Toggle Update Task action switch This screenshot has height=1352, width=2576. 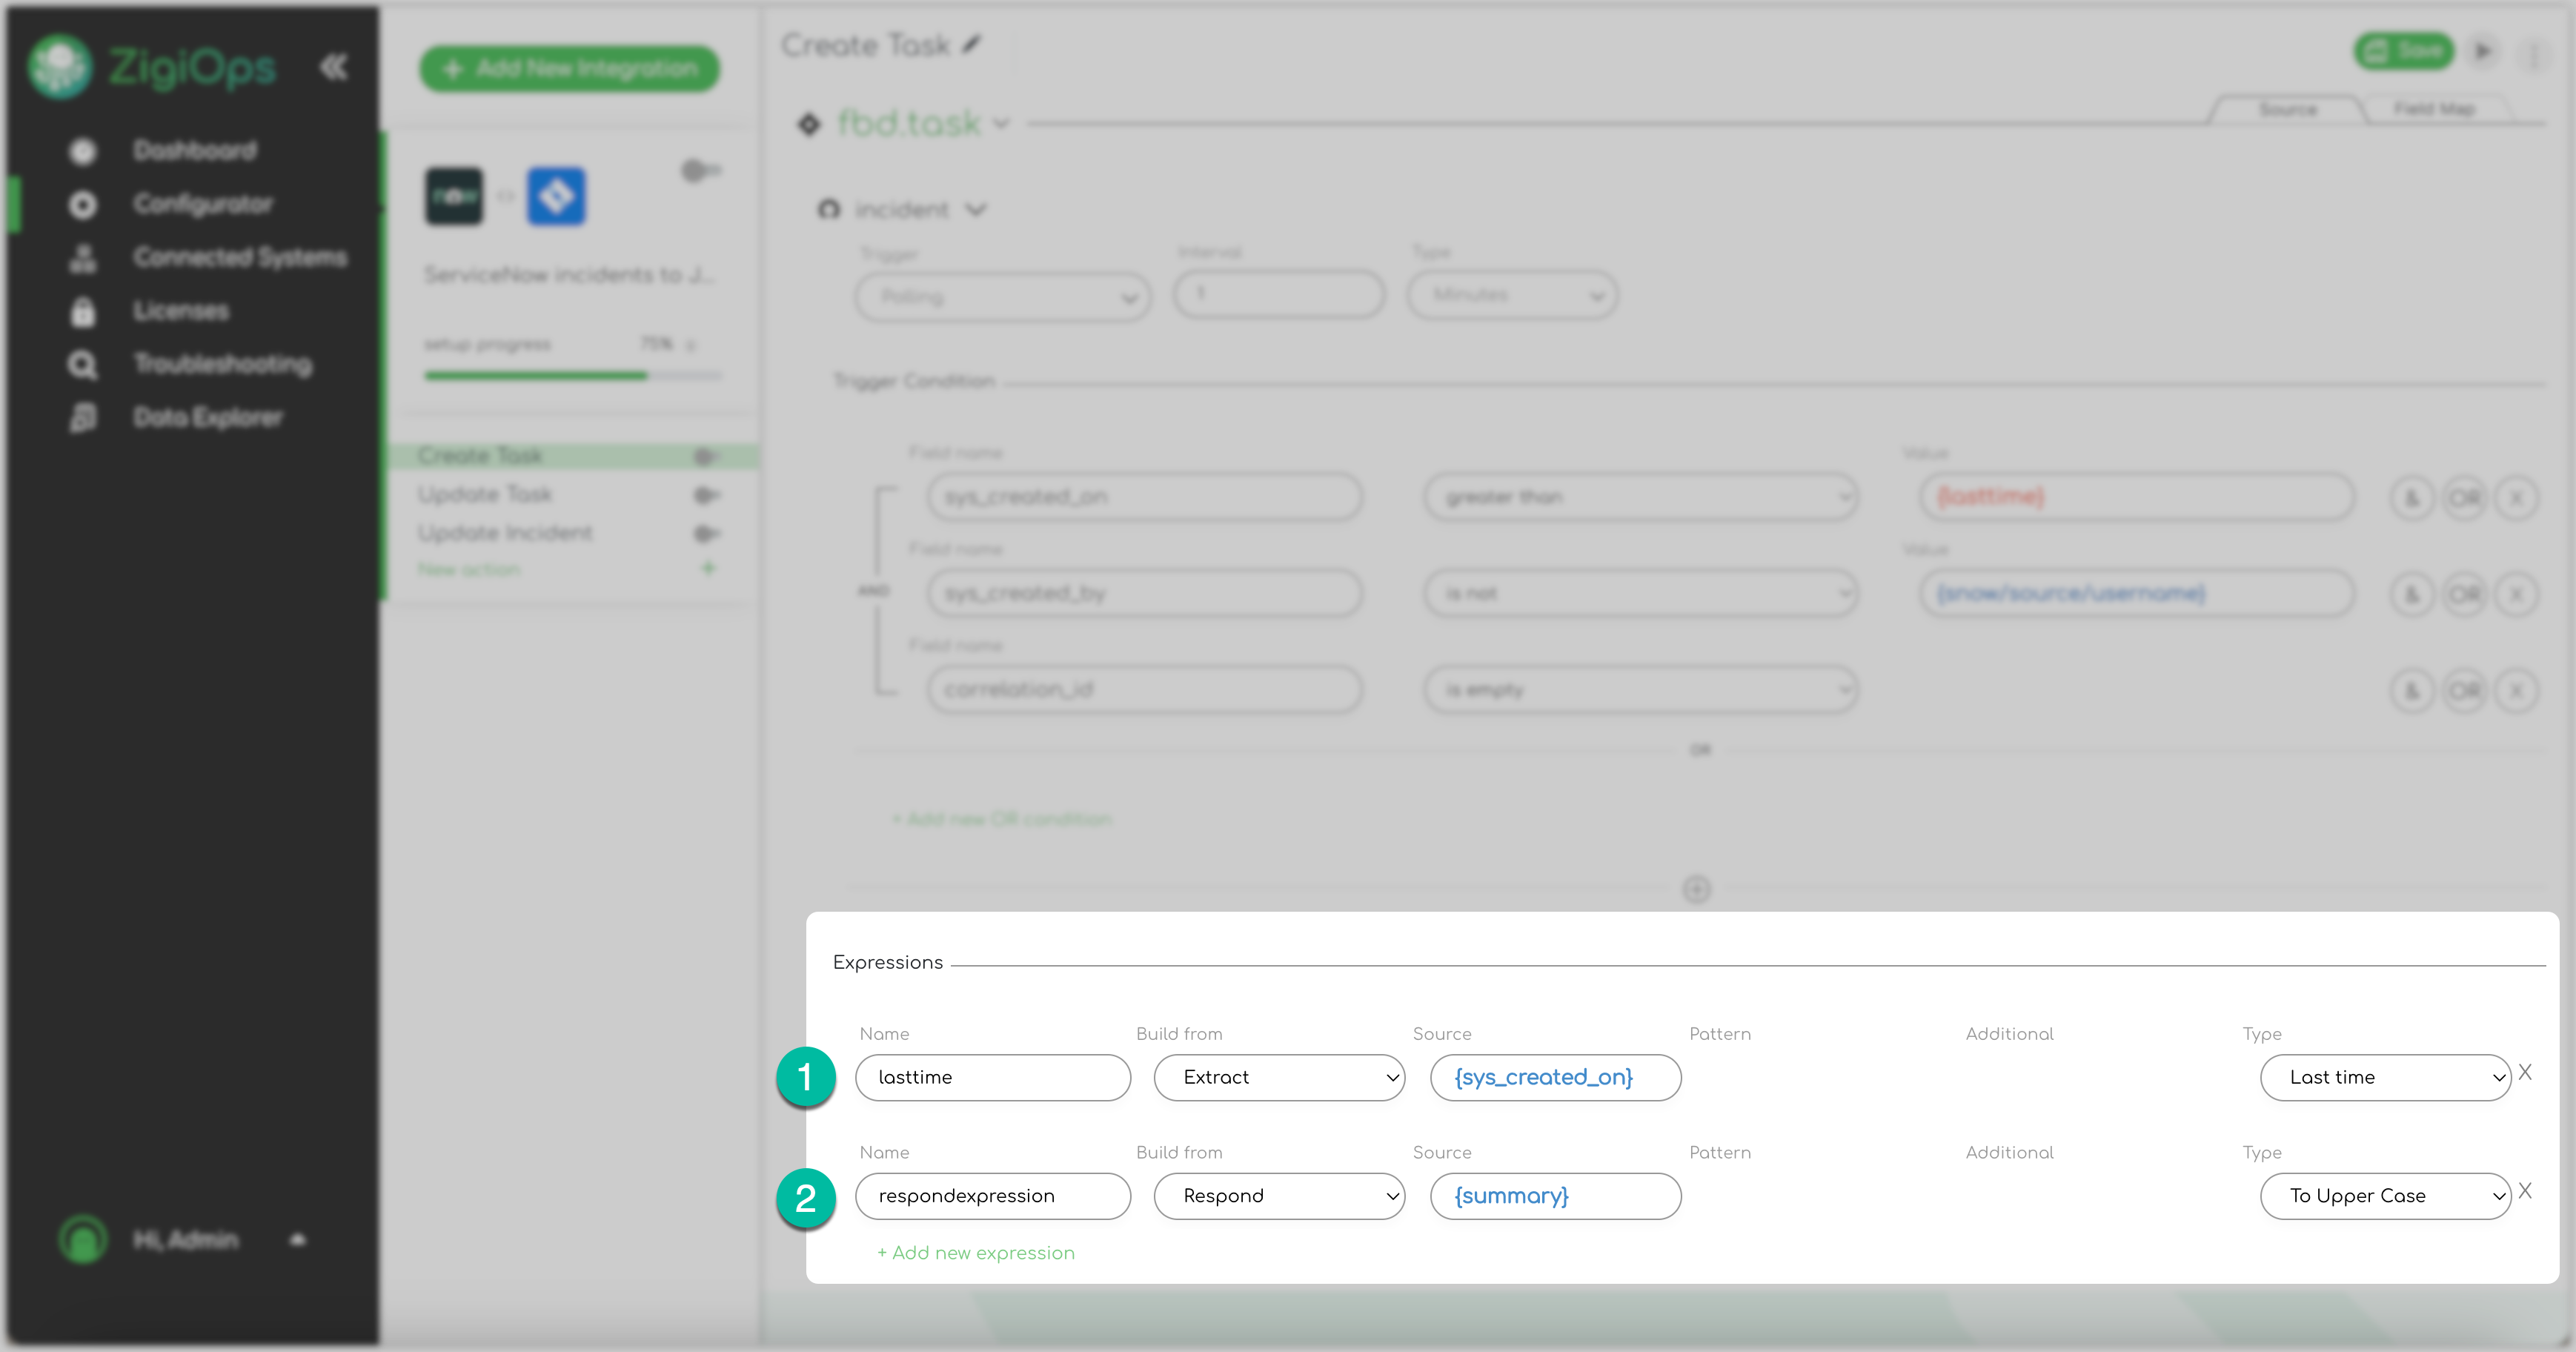[706, 495]
